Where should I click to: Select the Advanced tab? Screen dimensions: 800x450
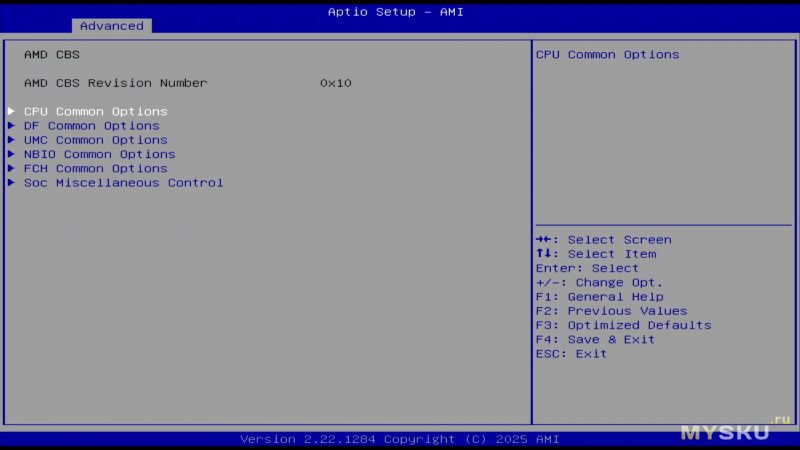pyautogui.click(x=112, y=26)
